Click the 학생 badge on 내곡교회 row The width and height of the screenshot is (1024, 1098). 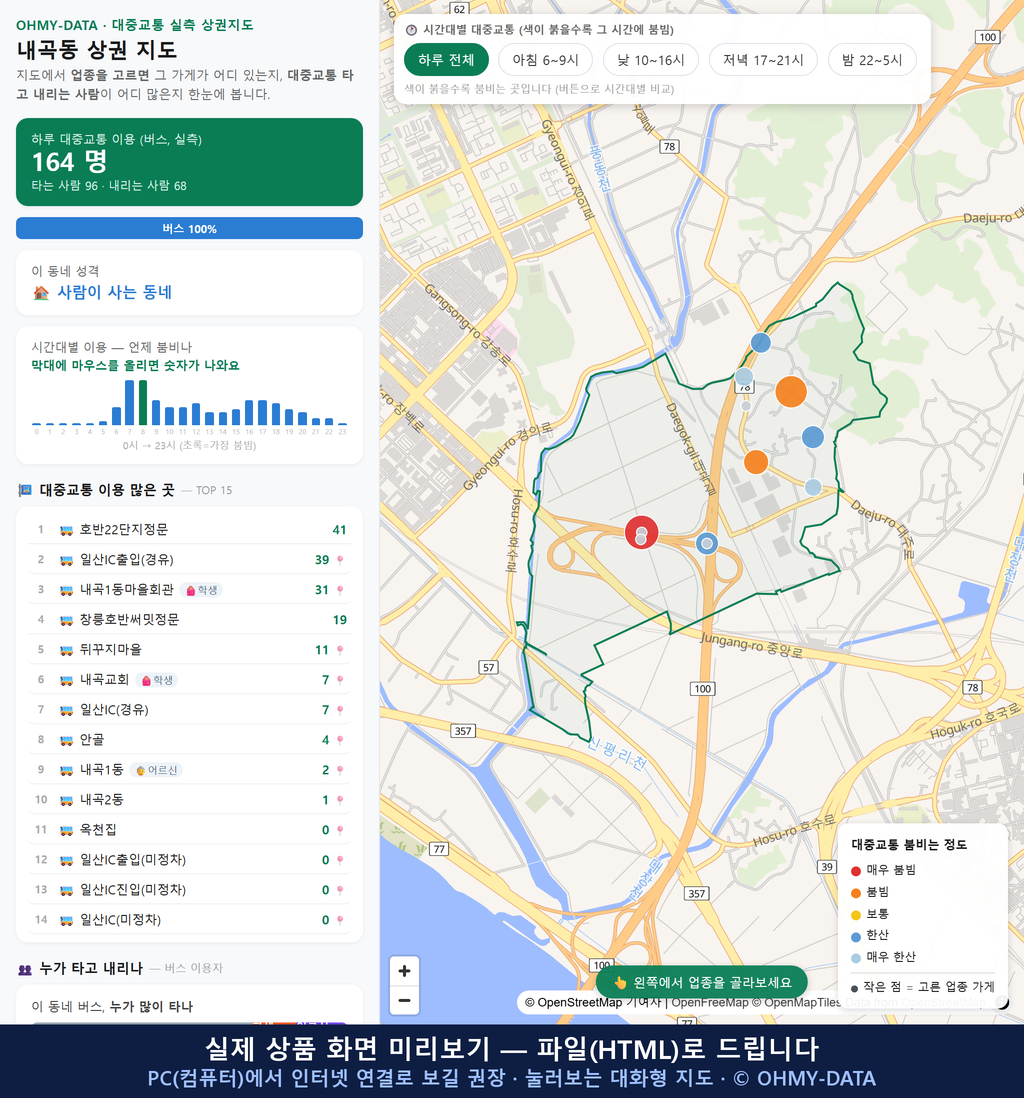[157, 680]
